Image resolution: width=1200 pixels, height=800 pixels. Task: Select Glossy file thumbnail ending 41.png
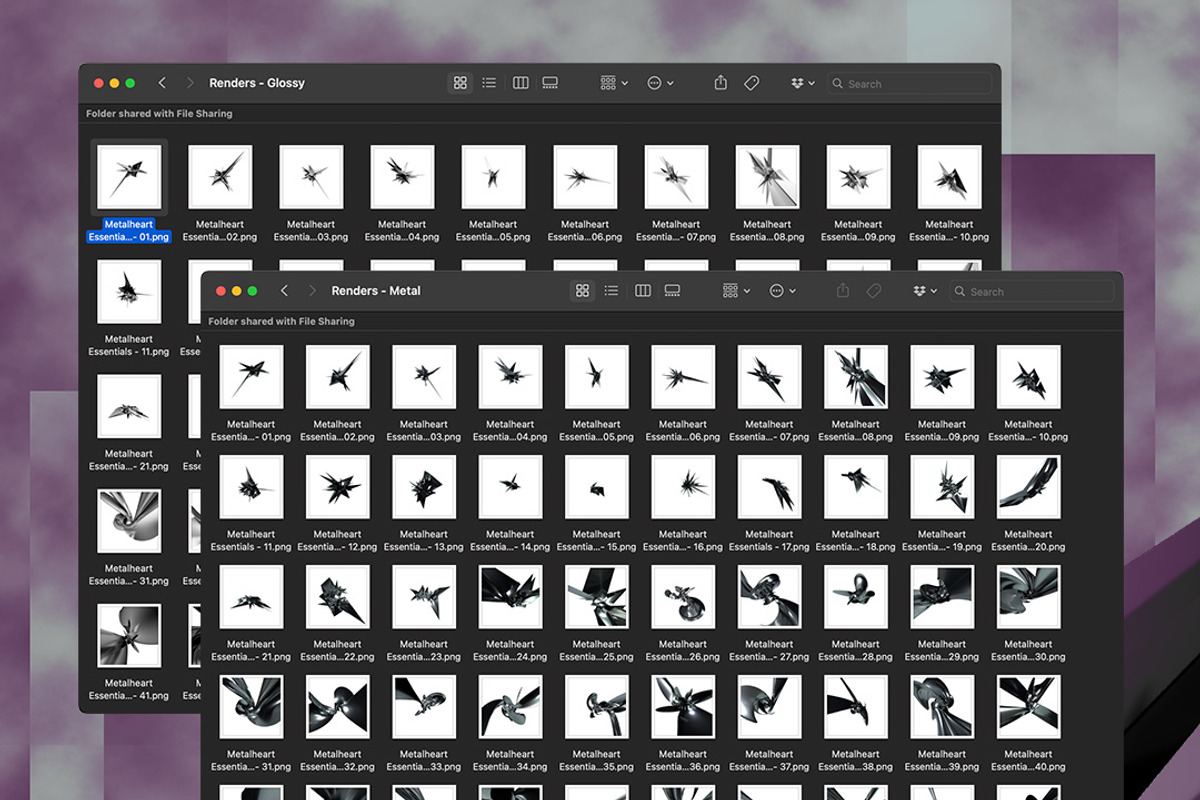(x=129, y=636)
